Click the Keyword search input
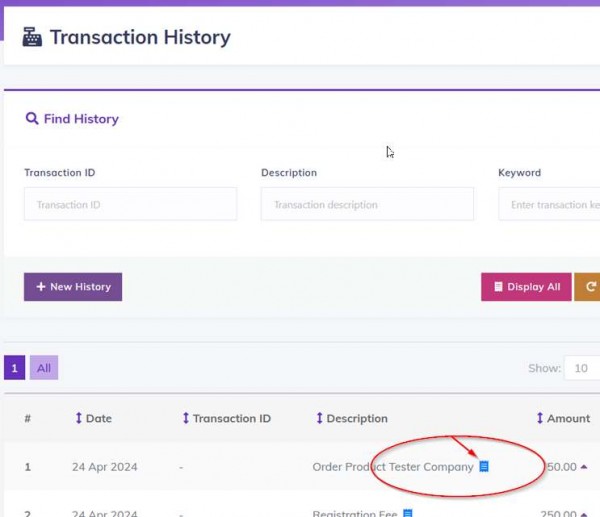 [x=549, y=204]
